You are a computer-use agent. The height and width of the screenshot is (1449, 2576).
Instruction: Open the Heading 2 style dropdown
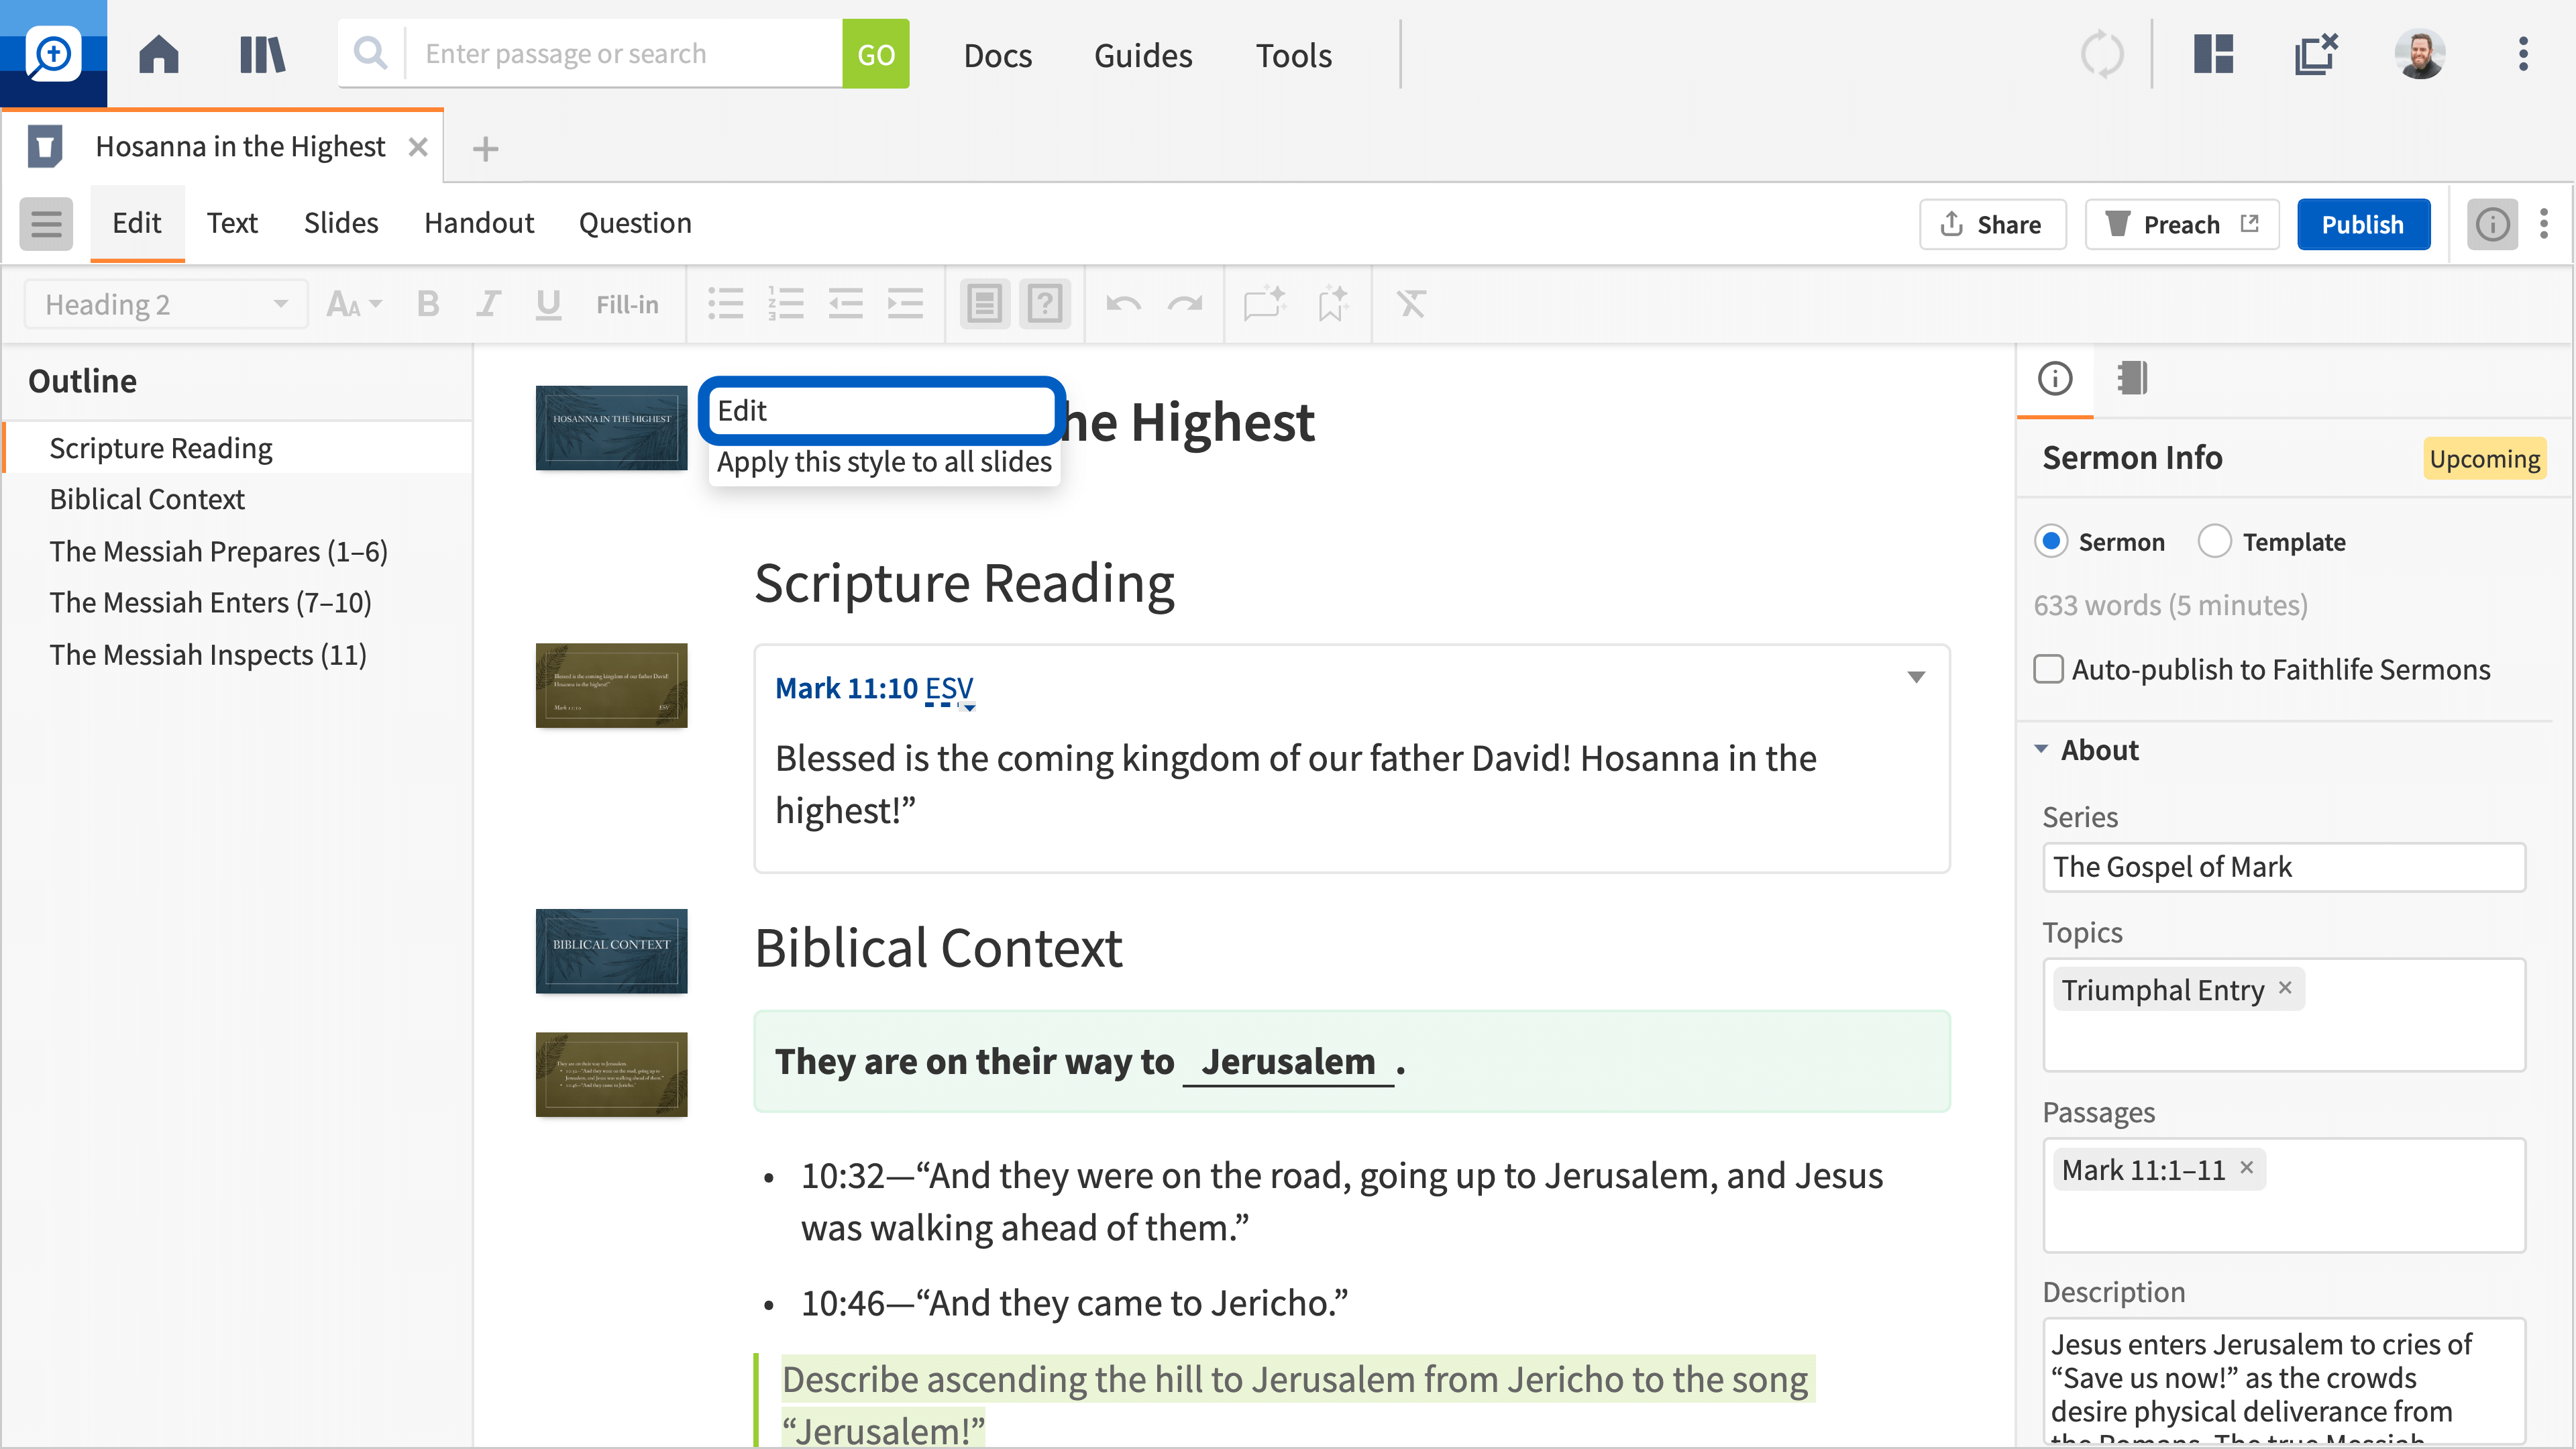[166, 304]
